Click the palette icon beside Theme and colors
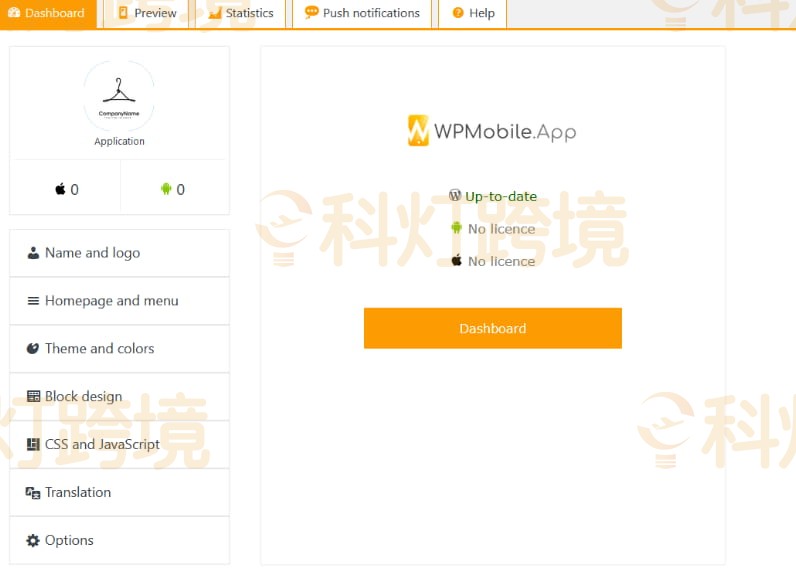Screen dimensions: 796x584 [33, 348]
